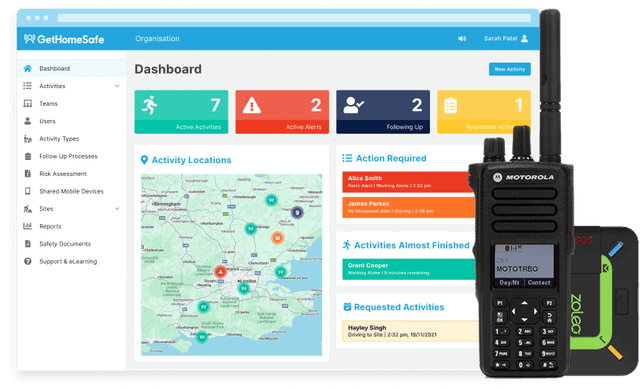Image resolution: width=640 pixels, height=388 pixels.
Task: Open Support & eLearning menu item
Action: click(x=71, y=261)
